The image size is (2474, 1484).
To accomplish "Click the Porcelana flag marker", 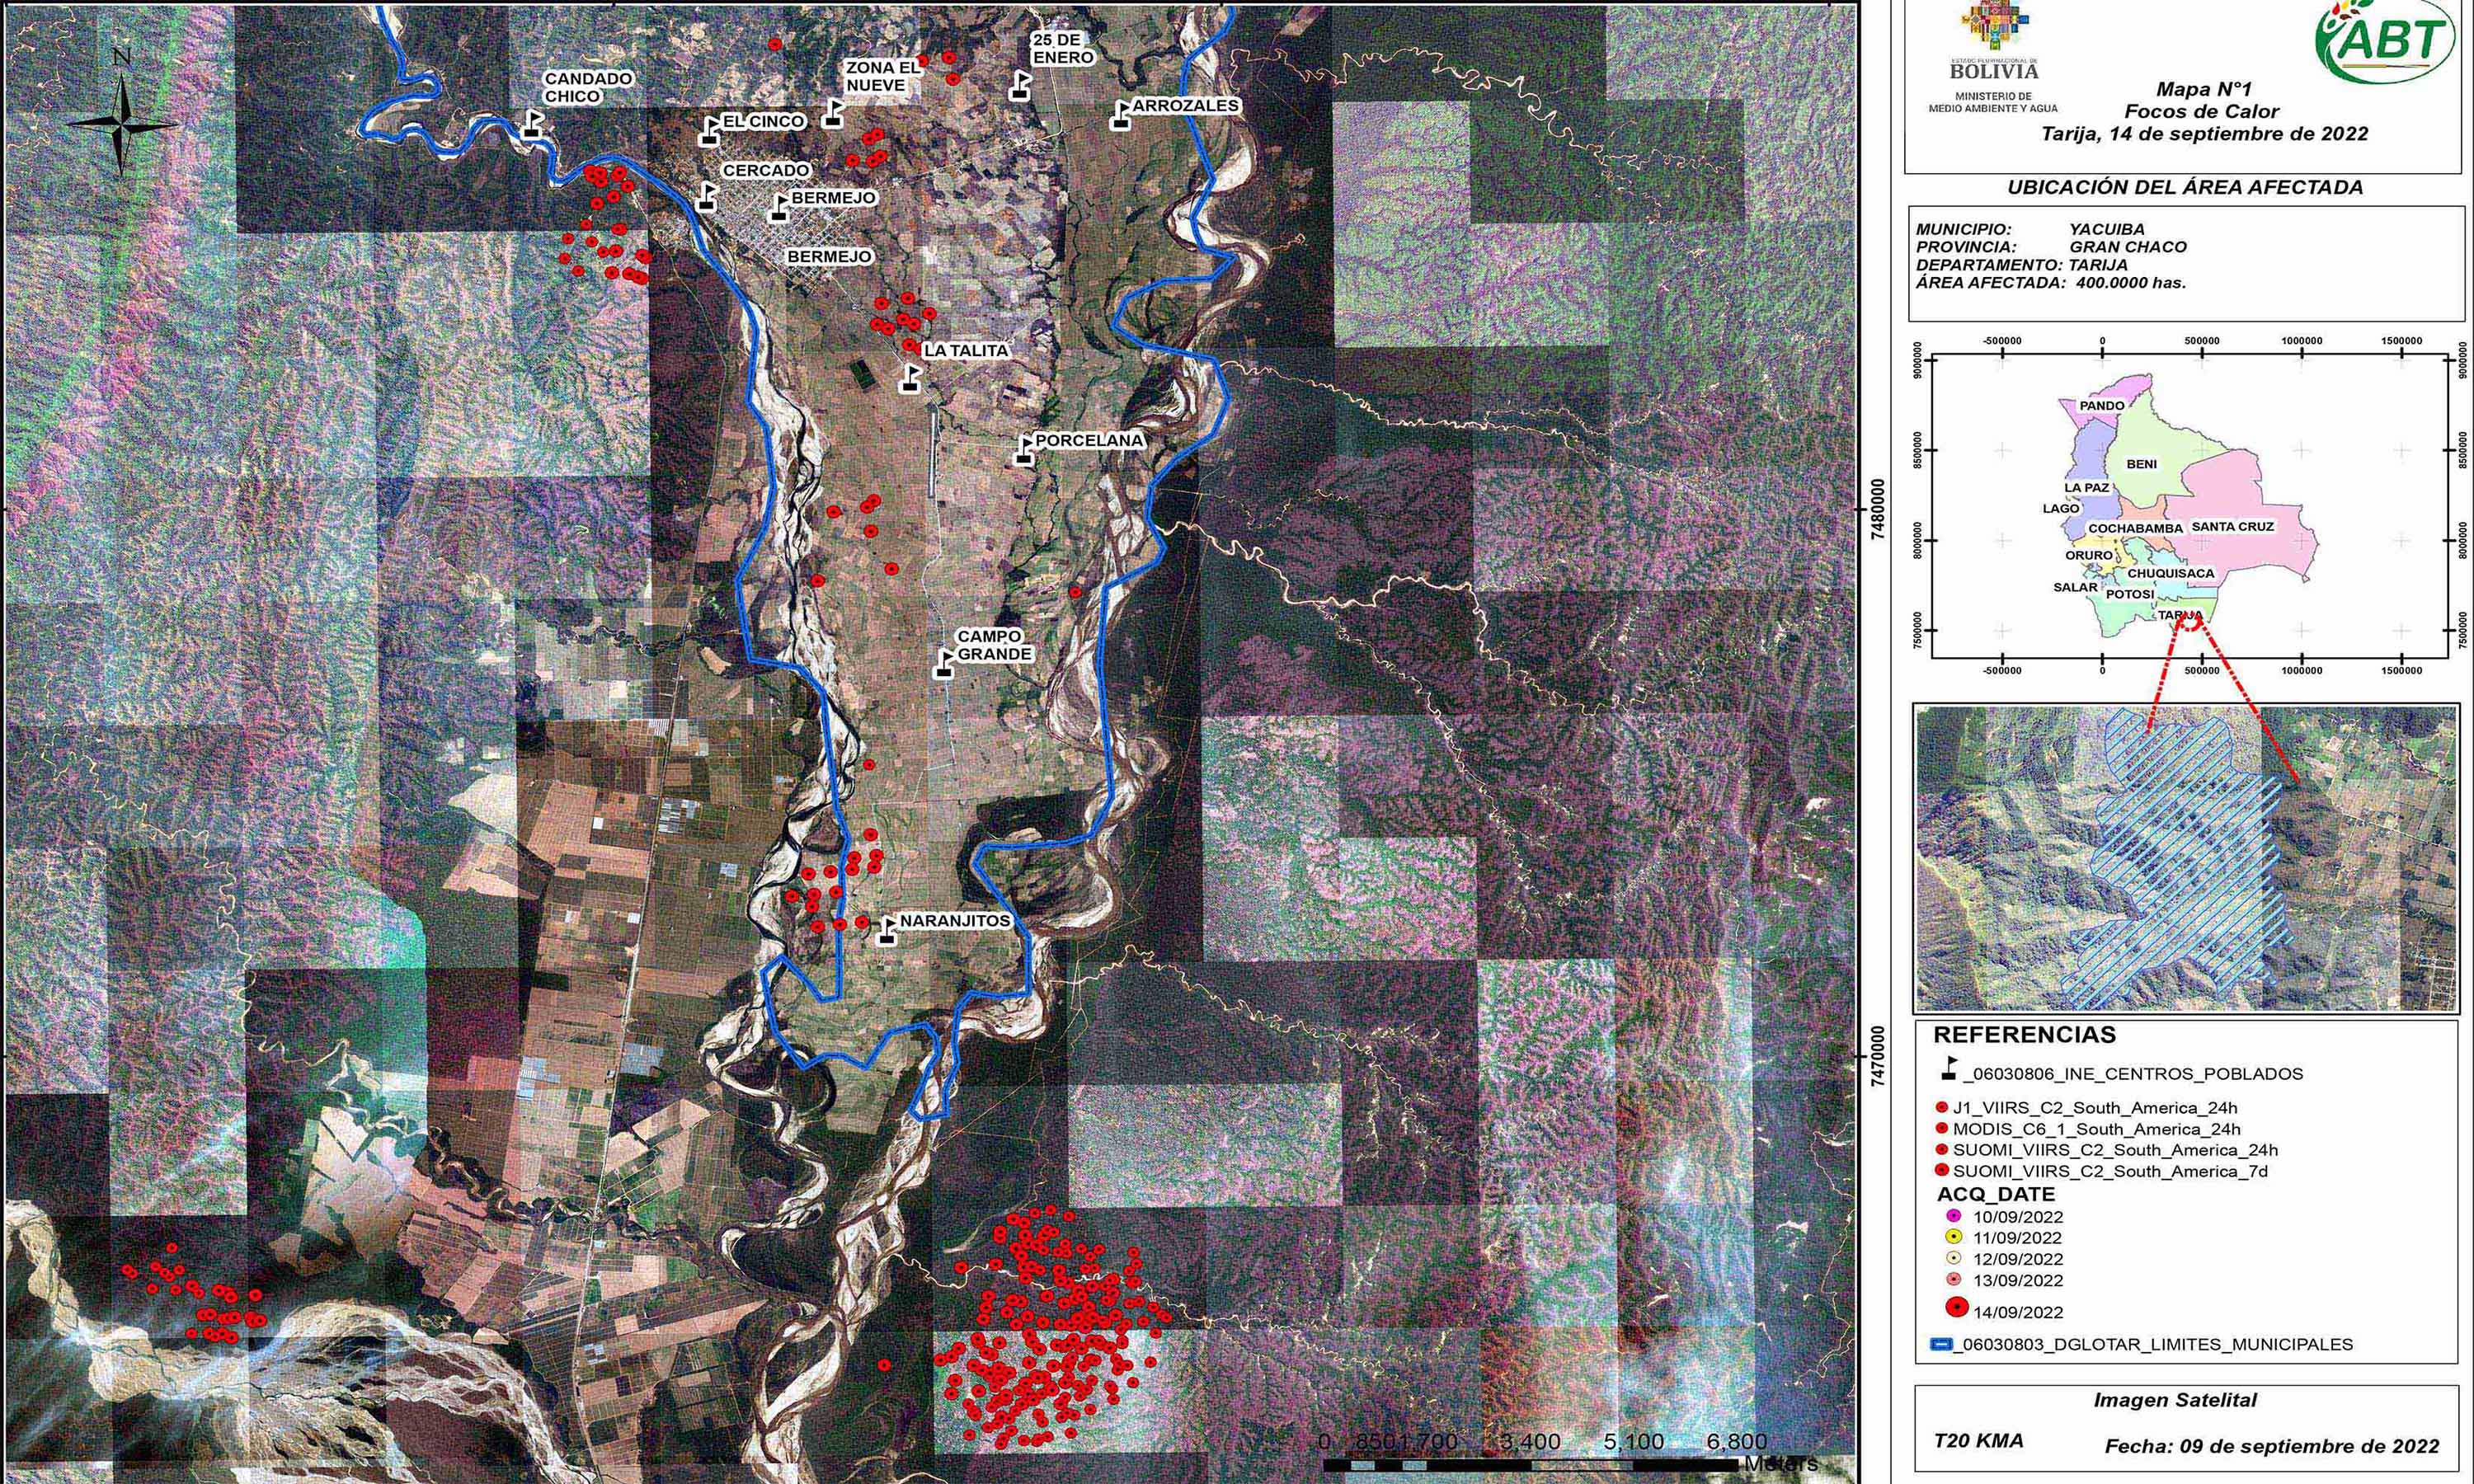I will click(1023, 451).
